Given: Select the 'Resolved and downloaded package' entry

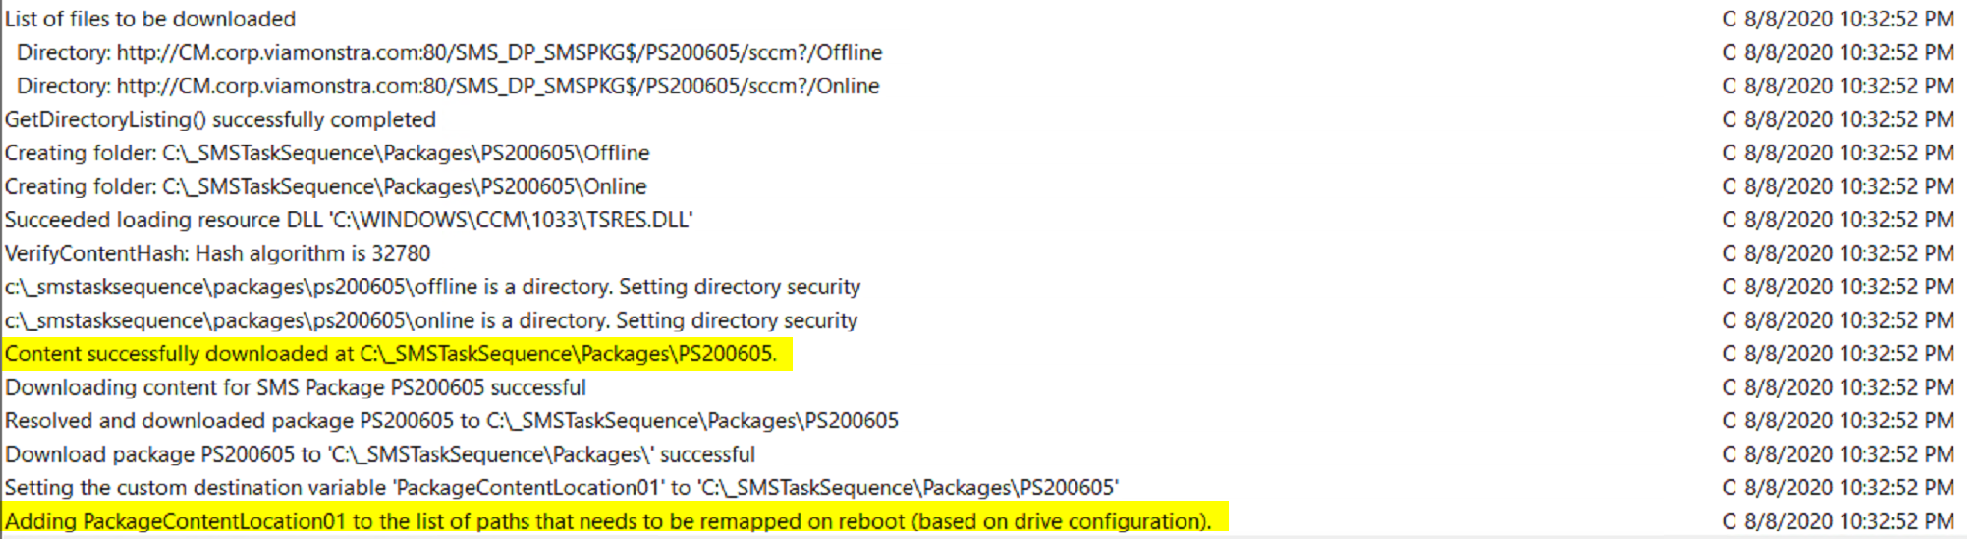Looking at the screenshot, I should pos(451,421).
